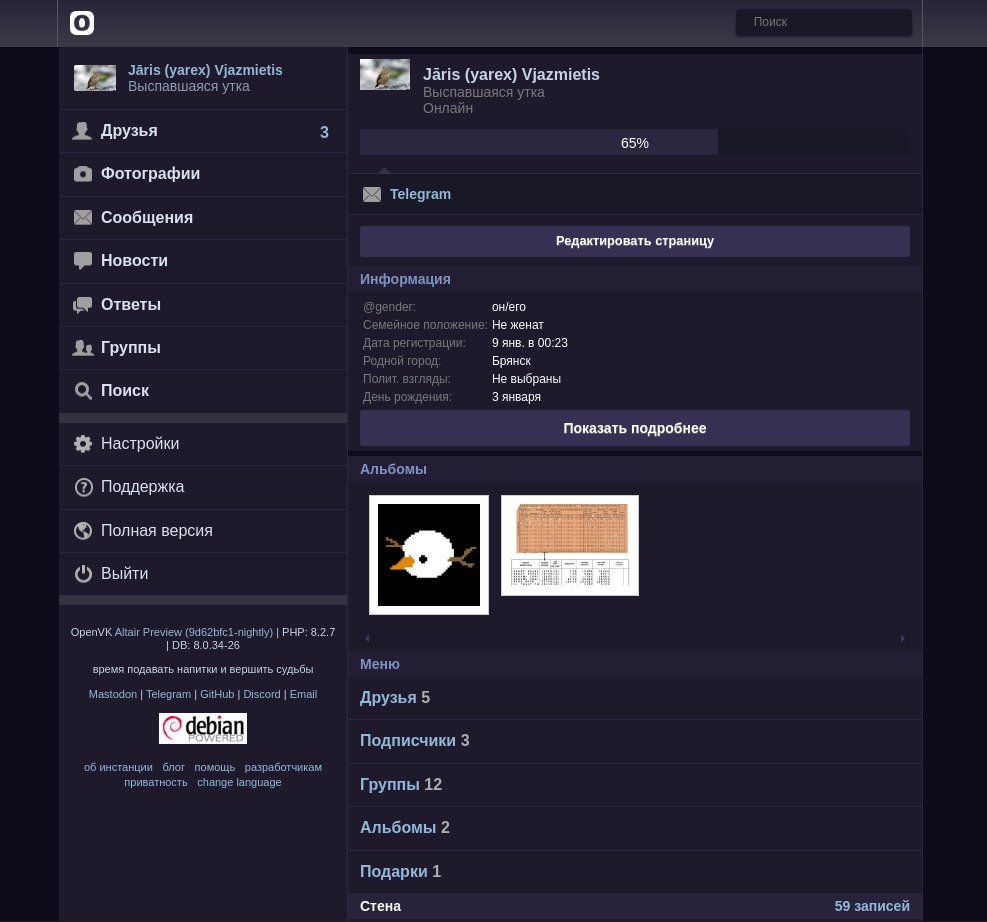Image resolution: width=987 pixels, height=922 pixels.
Task: Open the Email footer link
Action: 303,694
